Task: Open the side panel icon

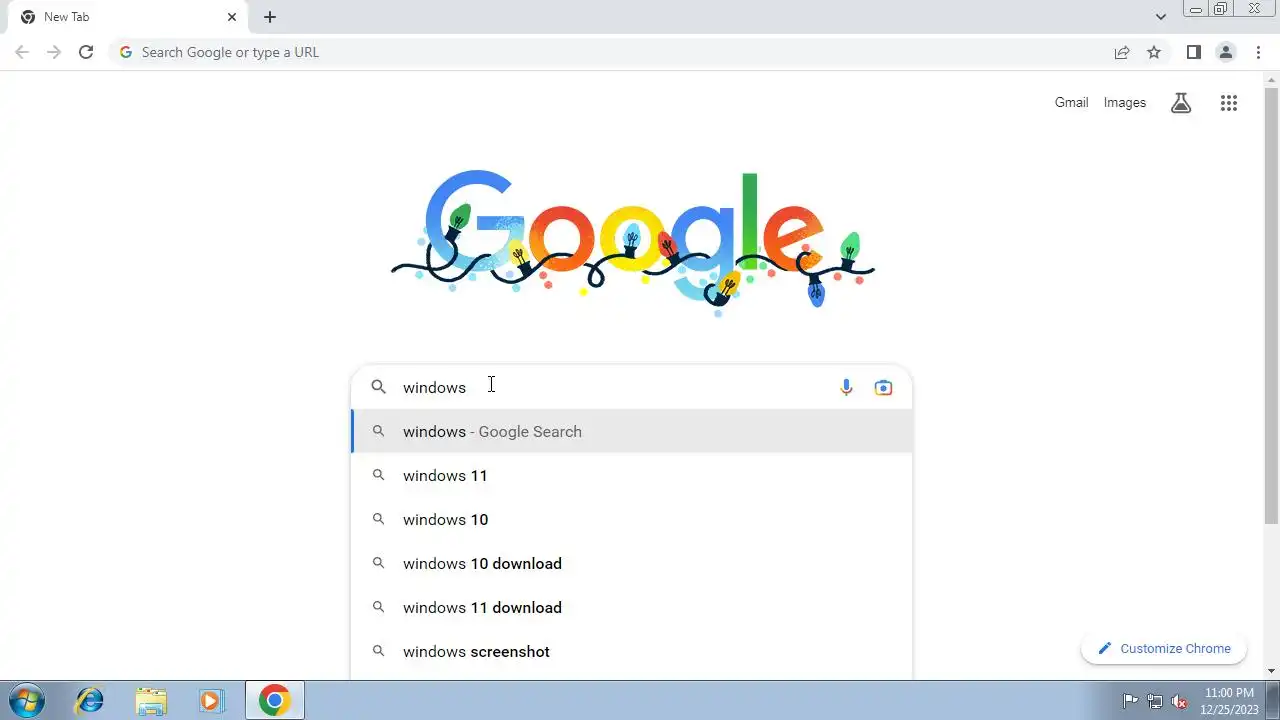Action: click(1193, 52)
